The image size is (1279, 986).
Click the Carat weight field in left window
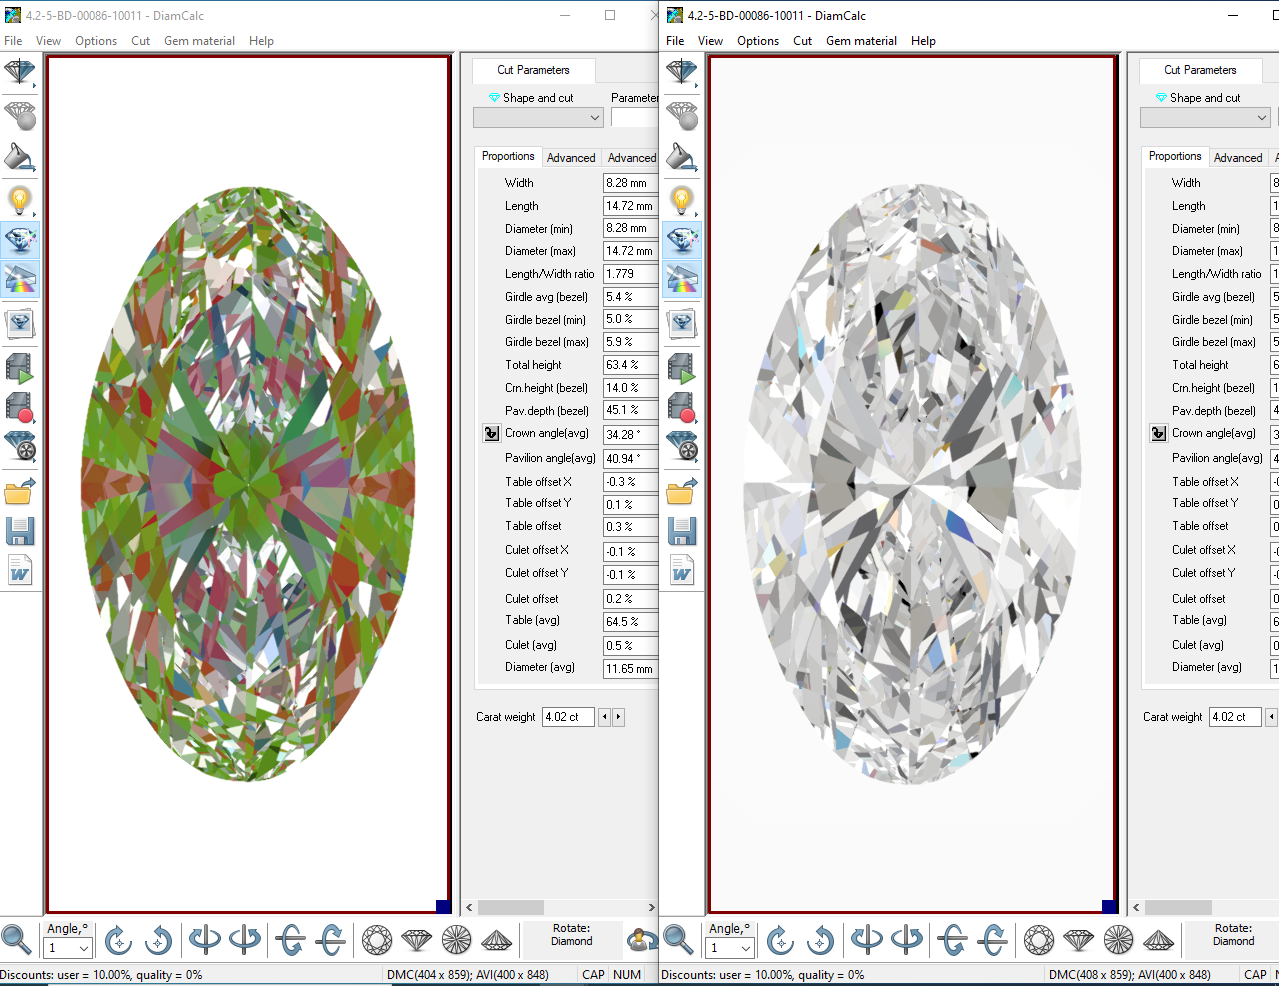568,717
